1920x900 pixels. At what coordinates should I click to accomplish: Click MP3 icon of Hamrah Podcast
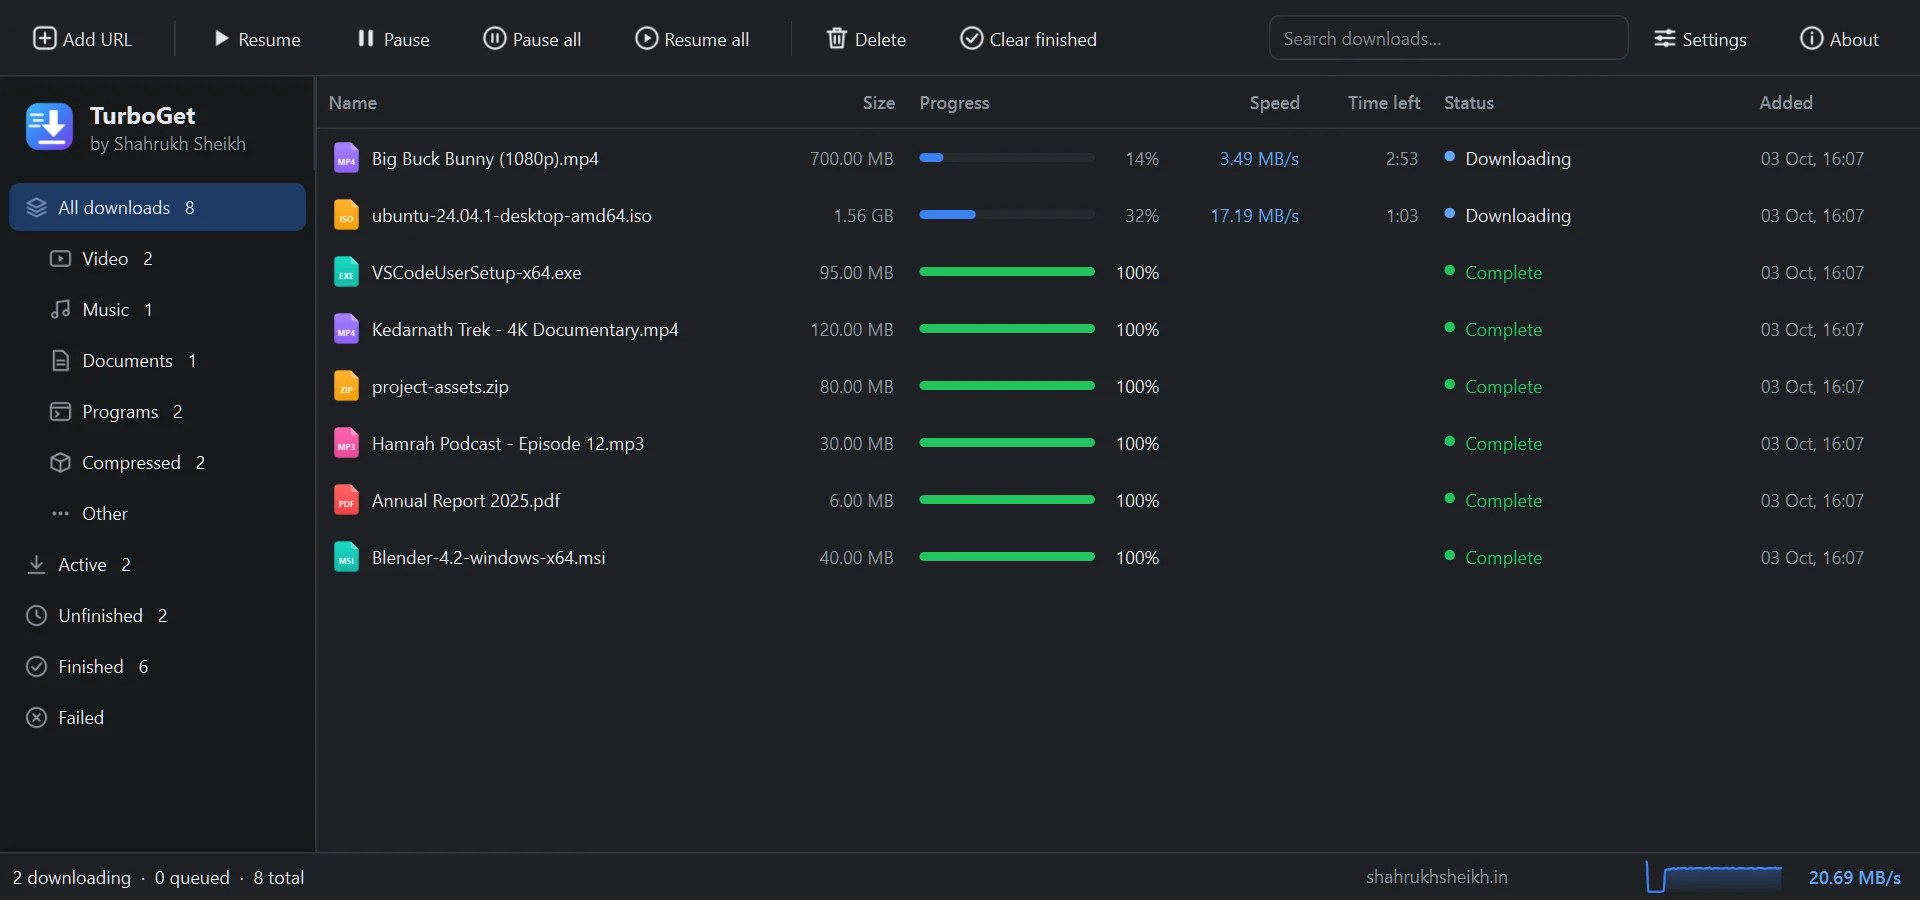(346, 443)
